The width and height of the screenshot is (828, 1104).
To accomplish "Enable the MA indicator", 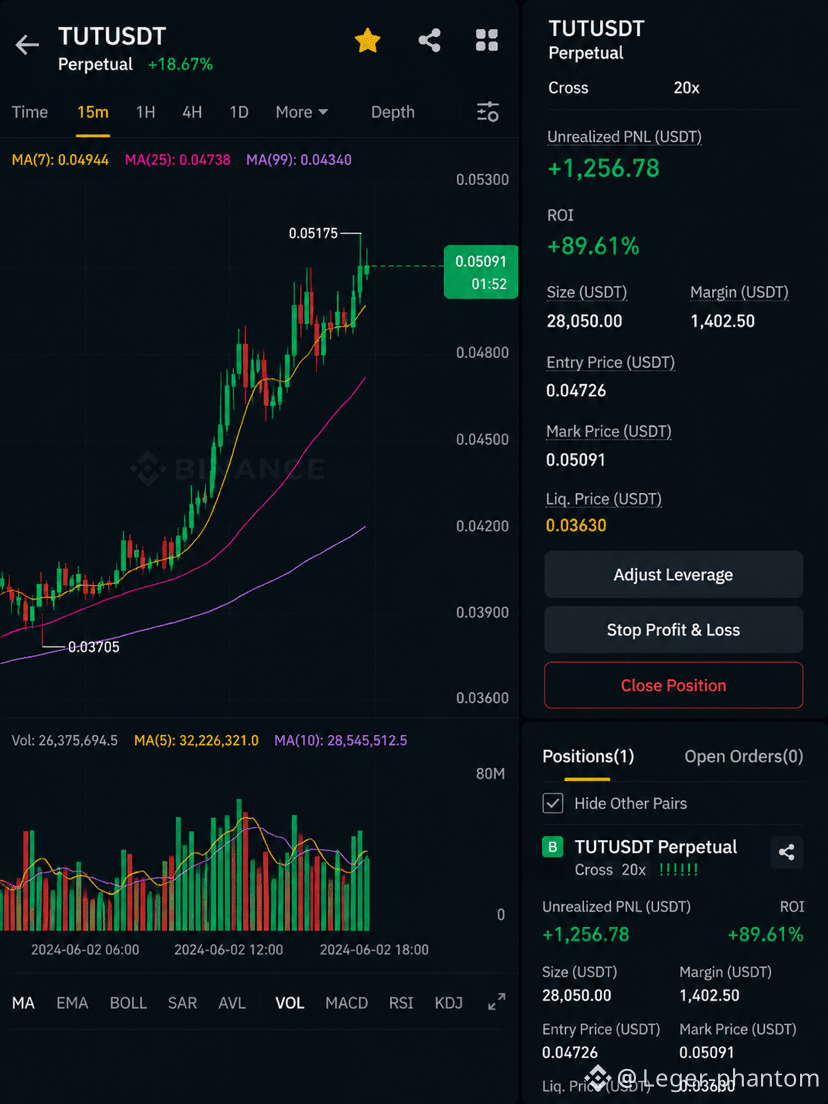I will [x=23, y=1003].
